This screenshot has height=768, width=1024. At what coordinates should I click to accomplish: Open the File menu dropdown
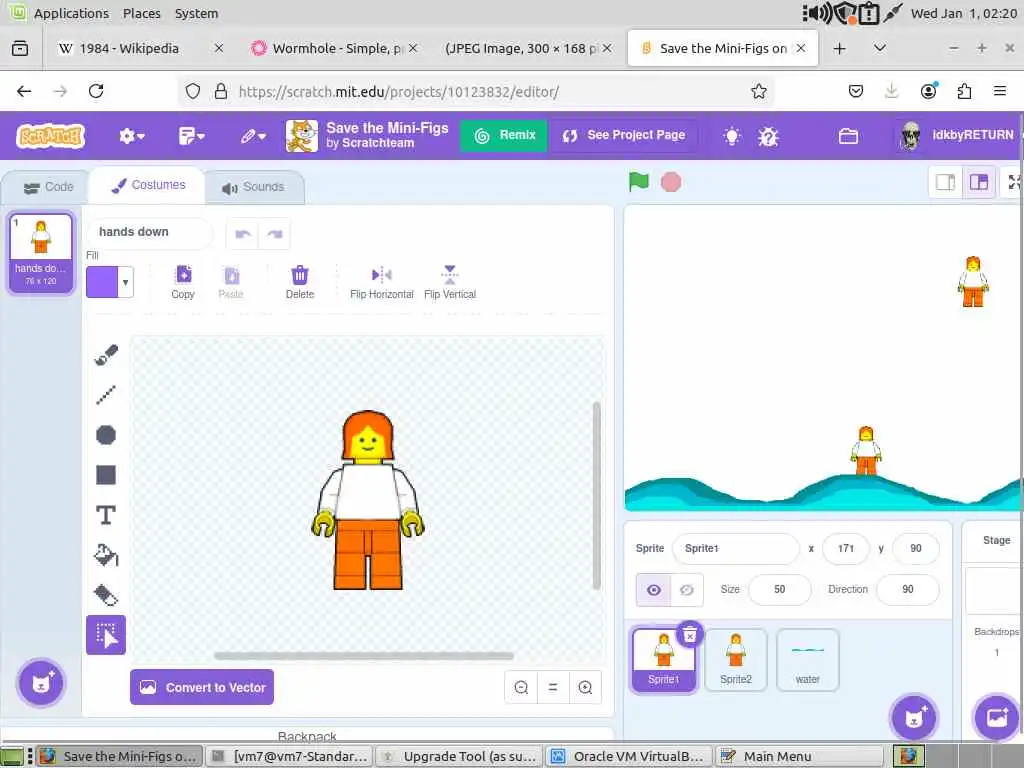pos(191,136)
